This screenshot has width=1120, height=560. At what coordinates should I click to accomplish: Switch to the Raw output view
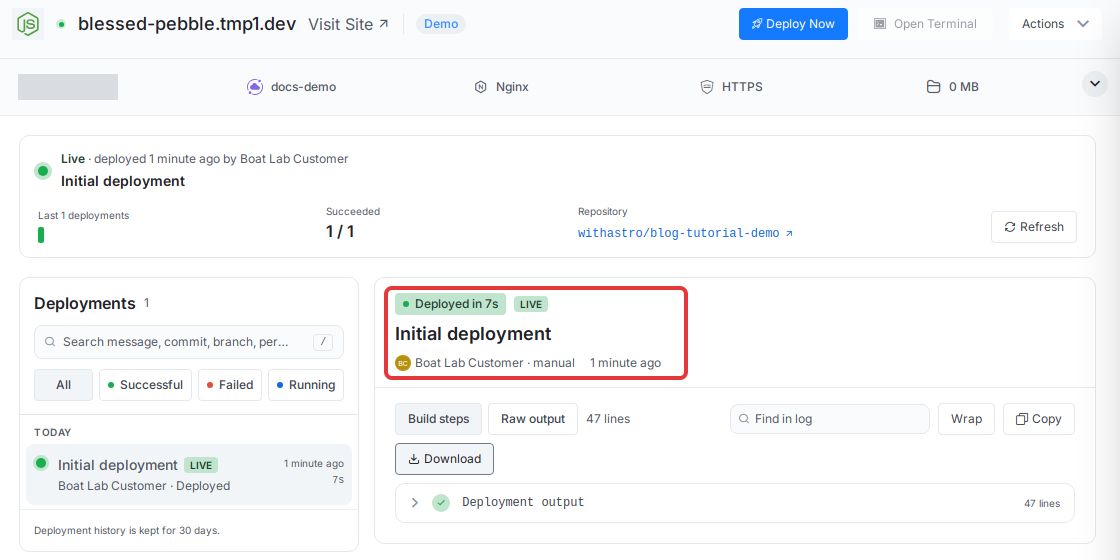[533, 419]
